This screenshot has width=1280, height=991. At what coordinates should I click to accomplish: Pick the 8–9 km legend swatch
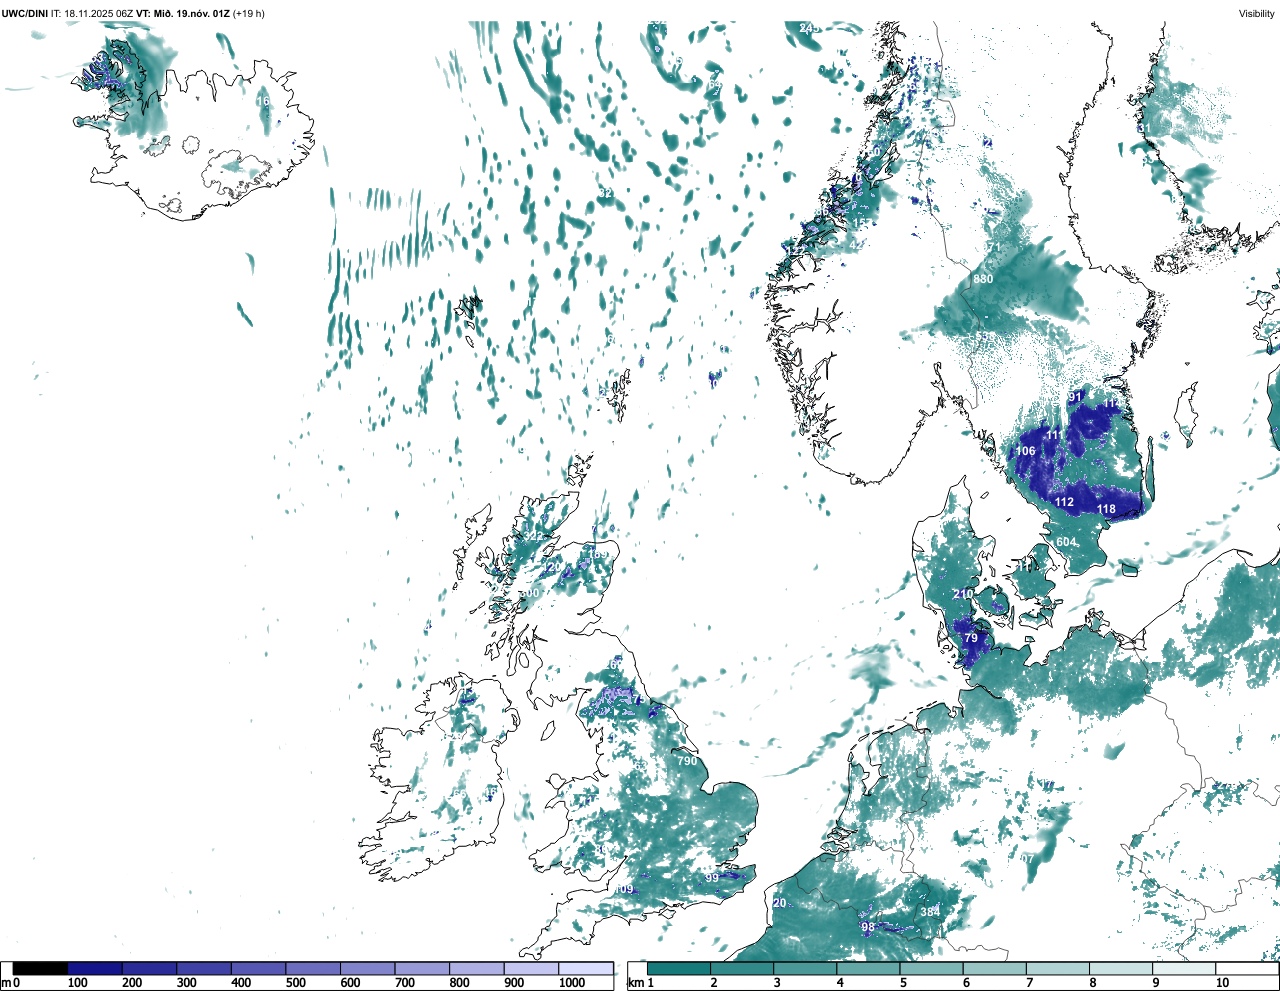coord(1122,969)
